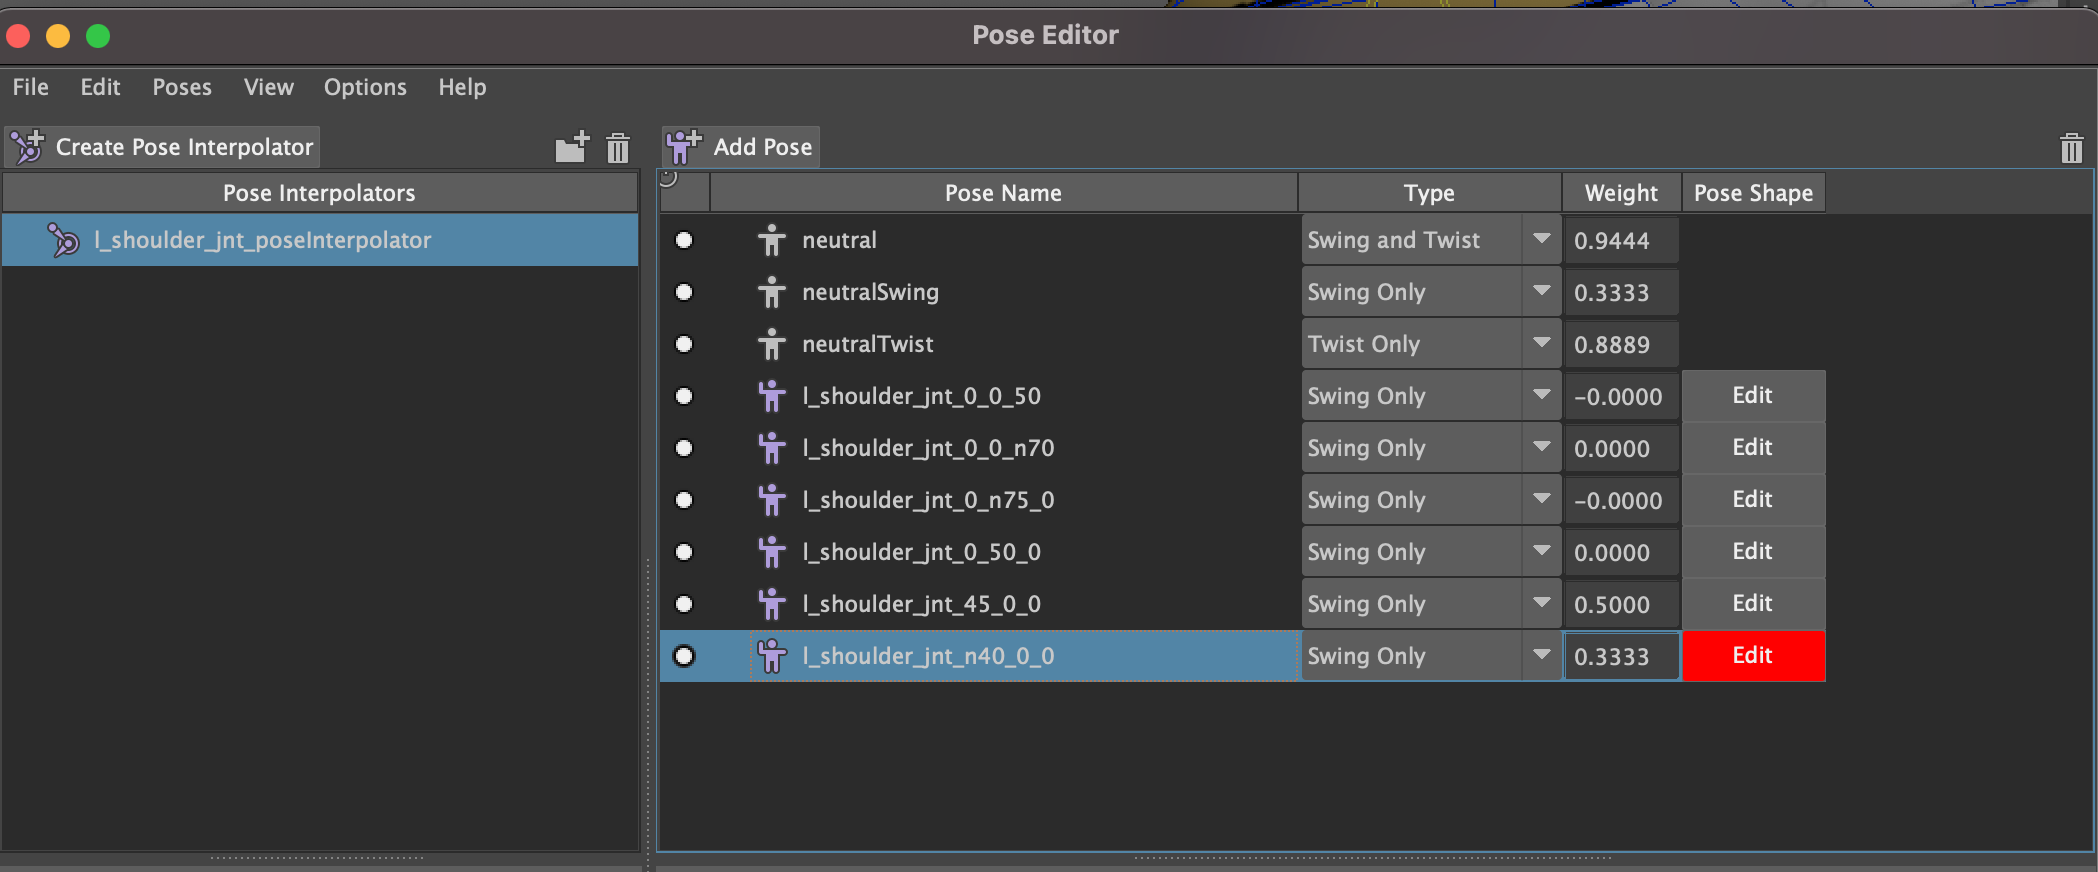Screen dimensions: 2098x872
Task: Click the l_shoulder_jnt_poseInterpolator node icon
Action: pyautogui.click(x=63, y=240)
